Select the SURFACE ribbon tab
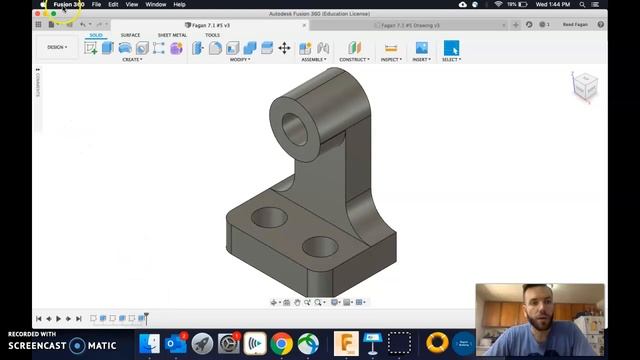The width and height of the screenshot is (640, 360). (x=130, y=35)
